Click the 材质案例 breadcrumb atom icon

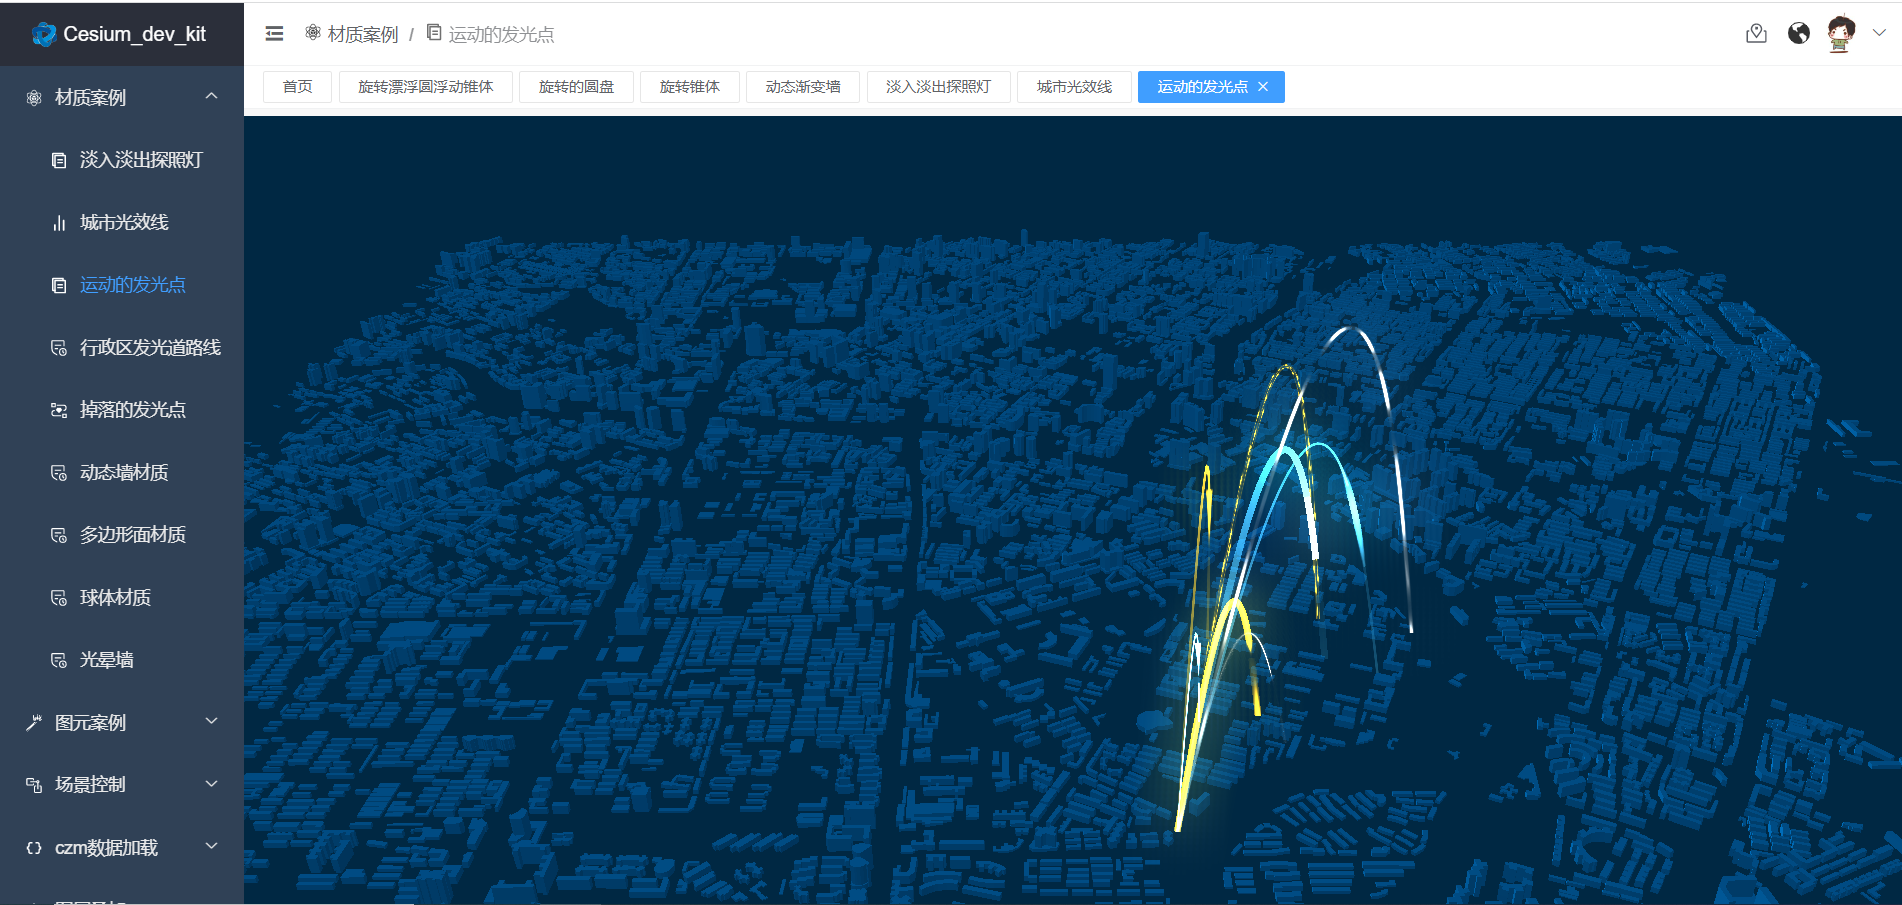(x=313, y=33)
